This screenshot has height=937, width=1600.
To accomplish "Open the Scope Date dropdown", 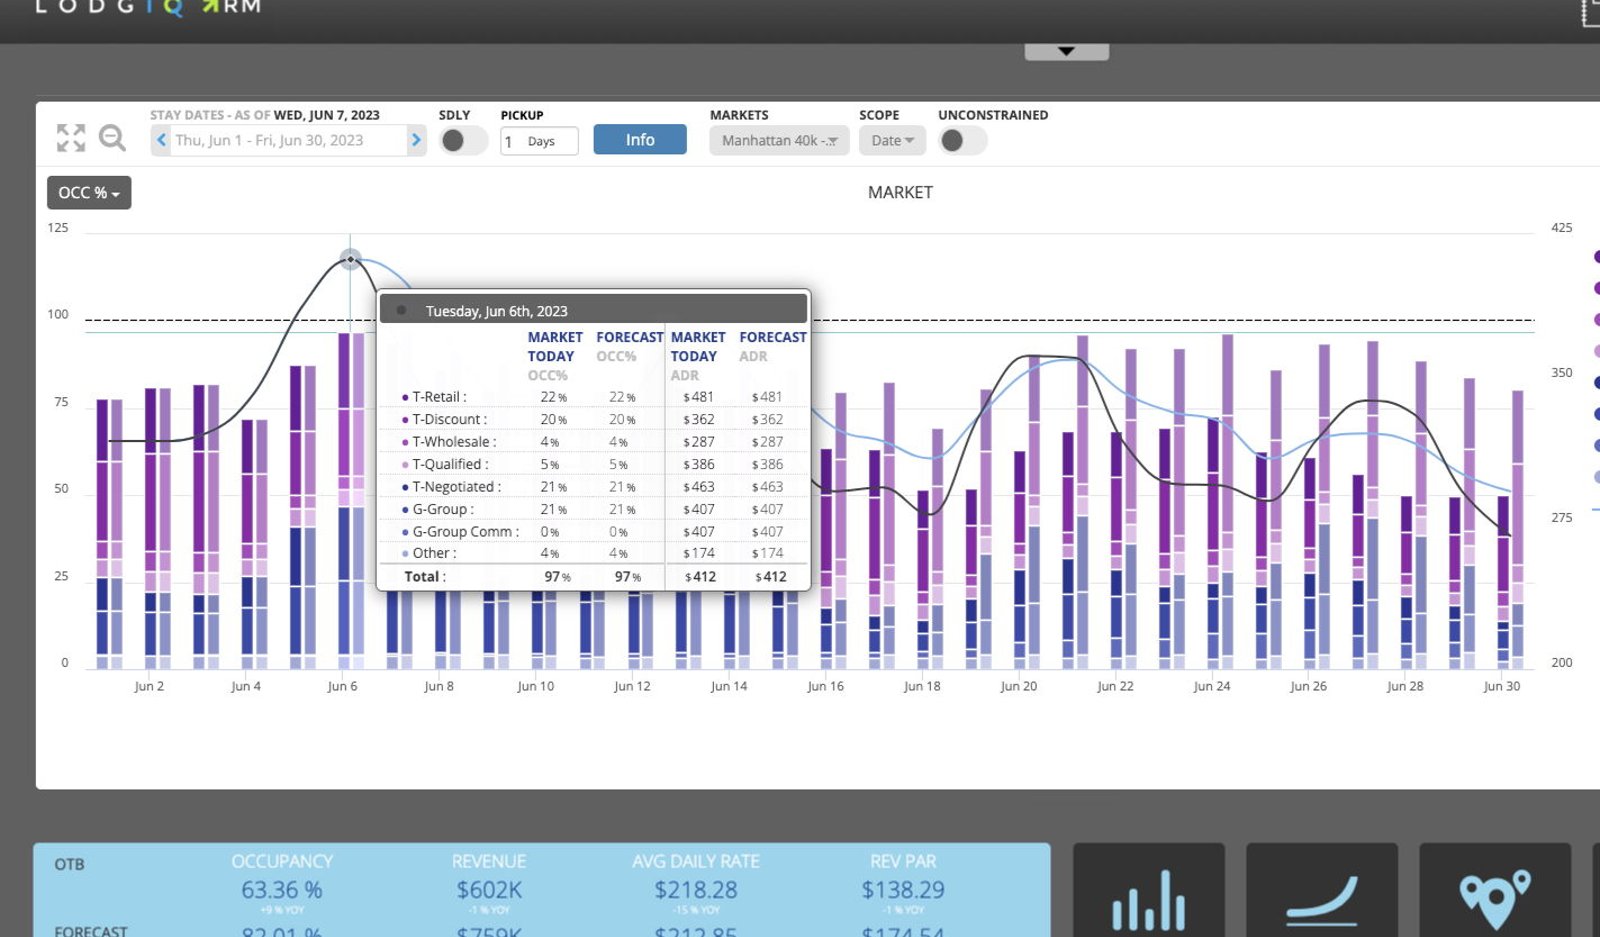I will pos(892,140).
